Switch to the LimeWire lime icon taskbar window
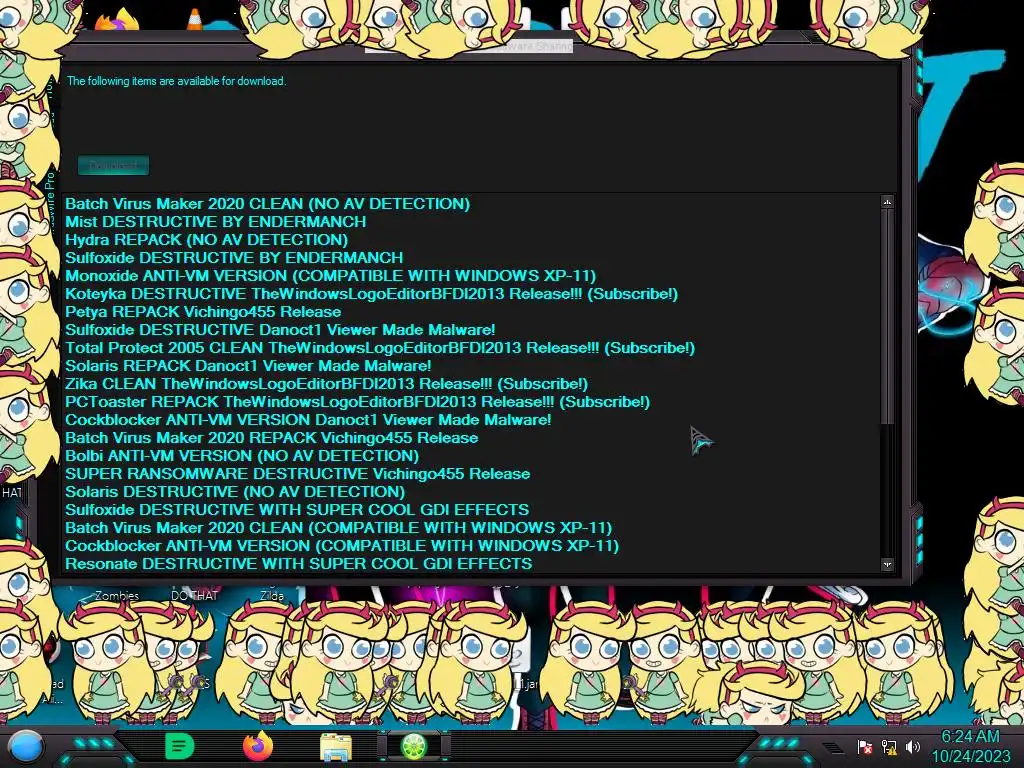Image resolution: width=1024 pixels, height=768 pixels. [x=414, y=746]
